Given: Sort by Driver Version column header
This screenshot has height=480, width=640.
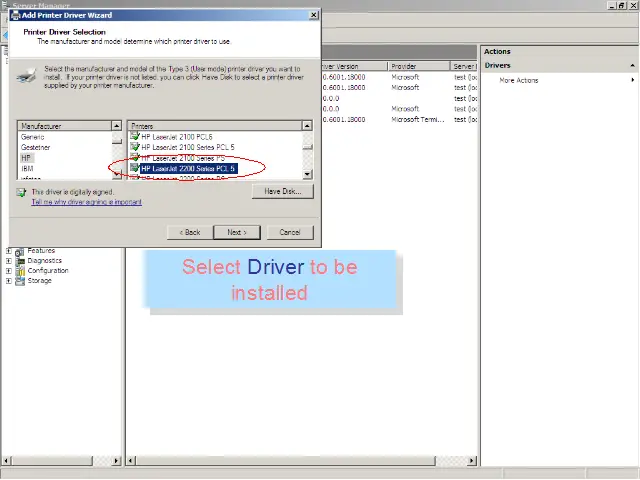Looking at the screenshot, I should 354,66.
